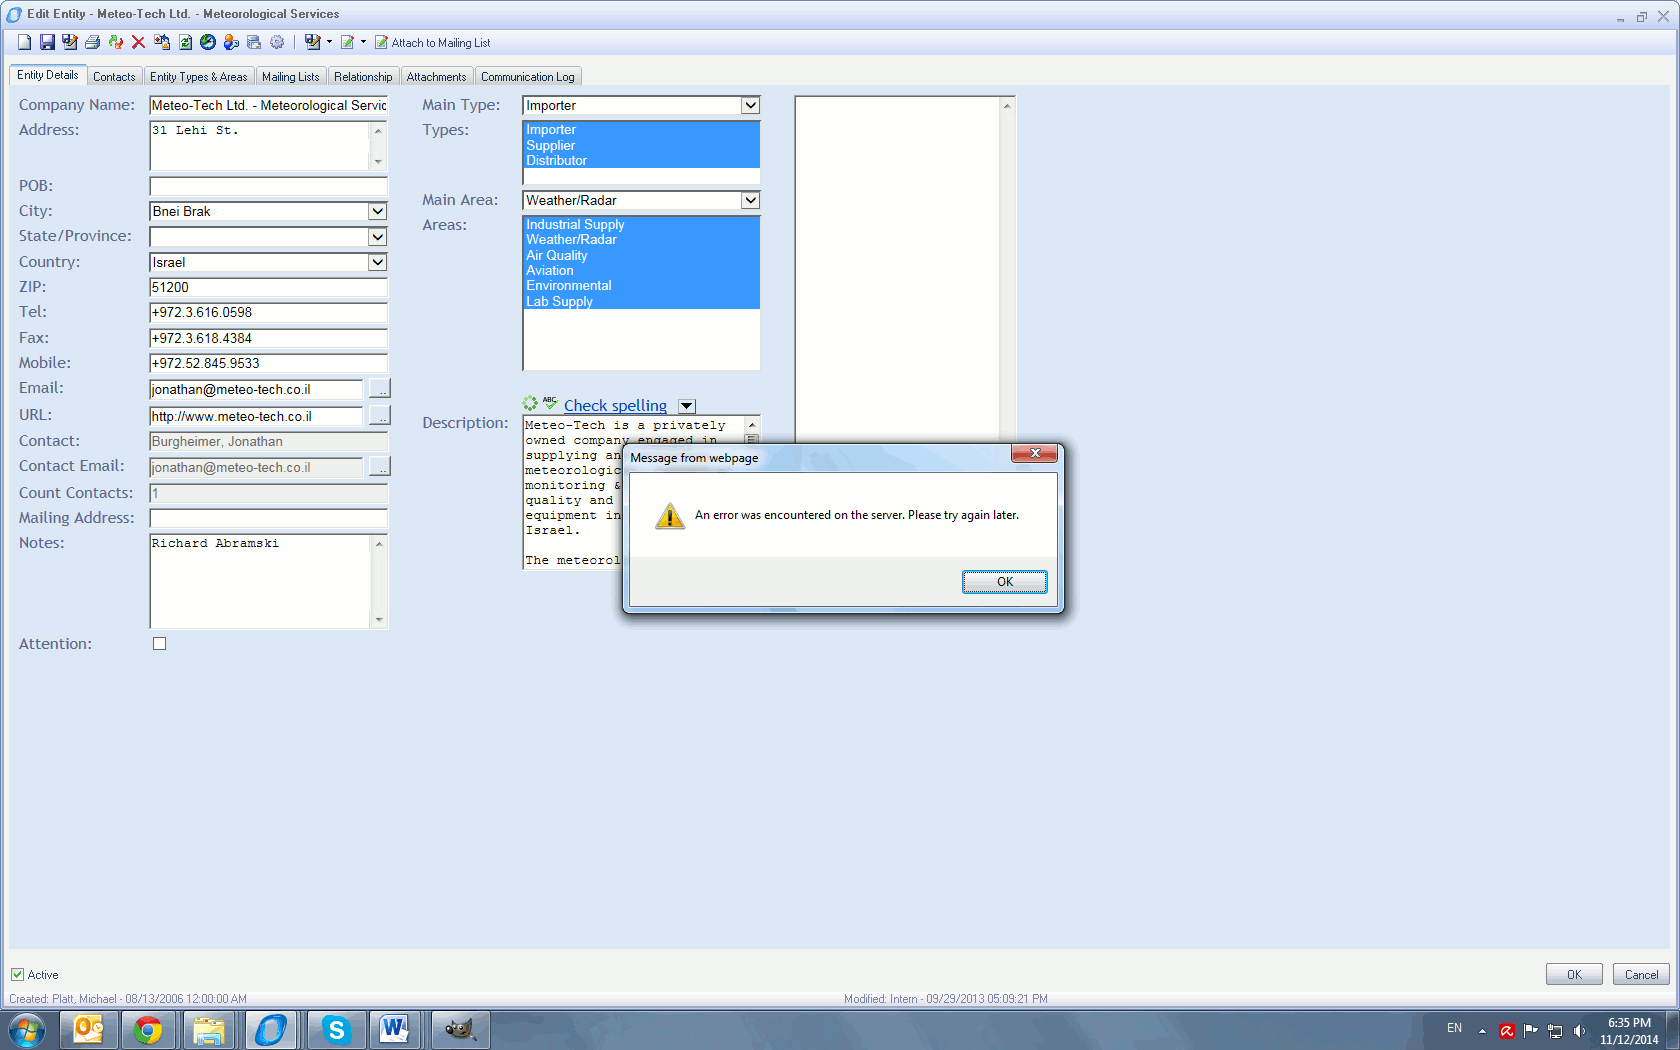The image size is (1680, 1050).
Task: Select Air Quality in the Areas list
Action: click(x=641, y=255)
